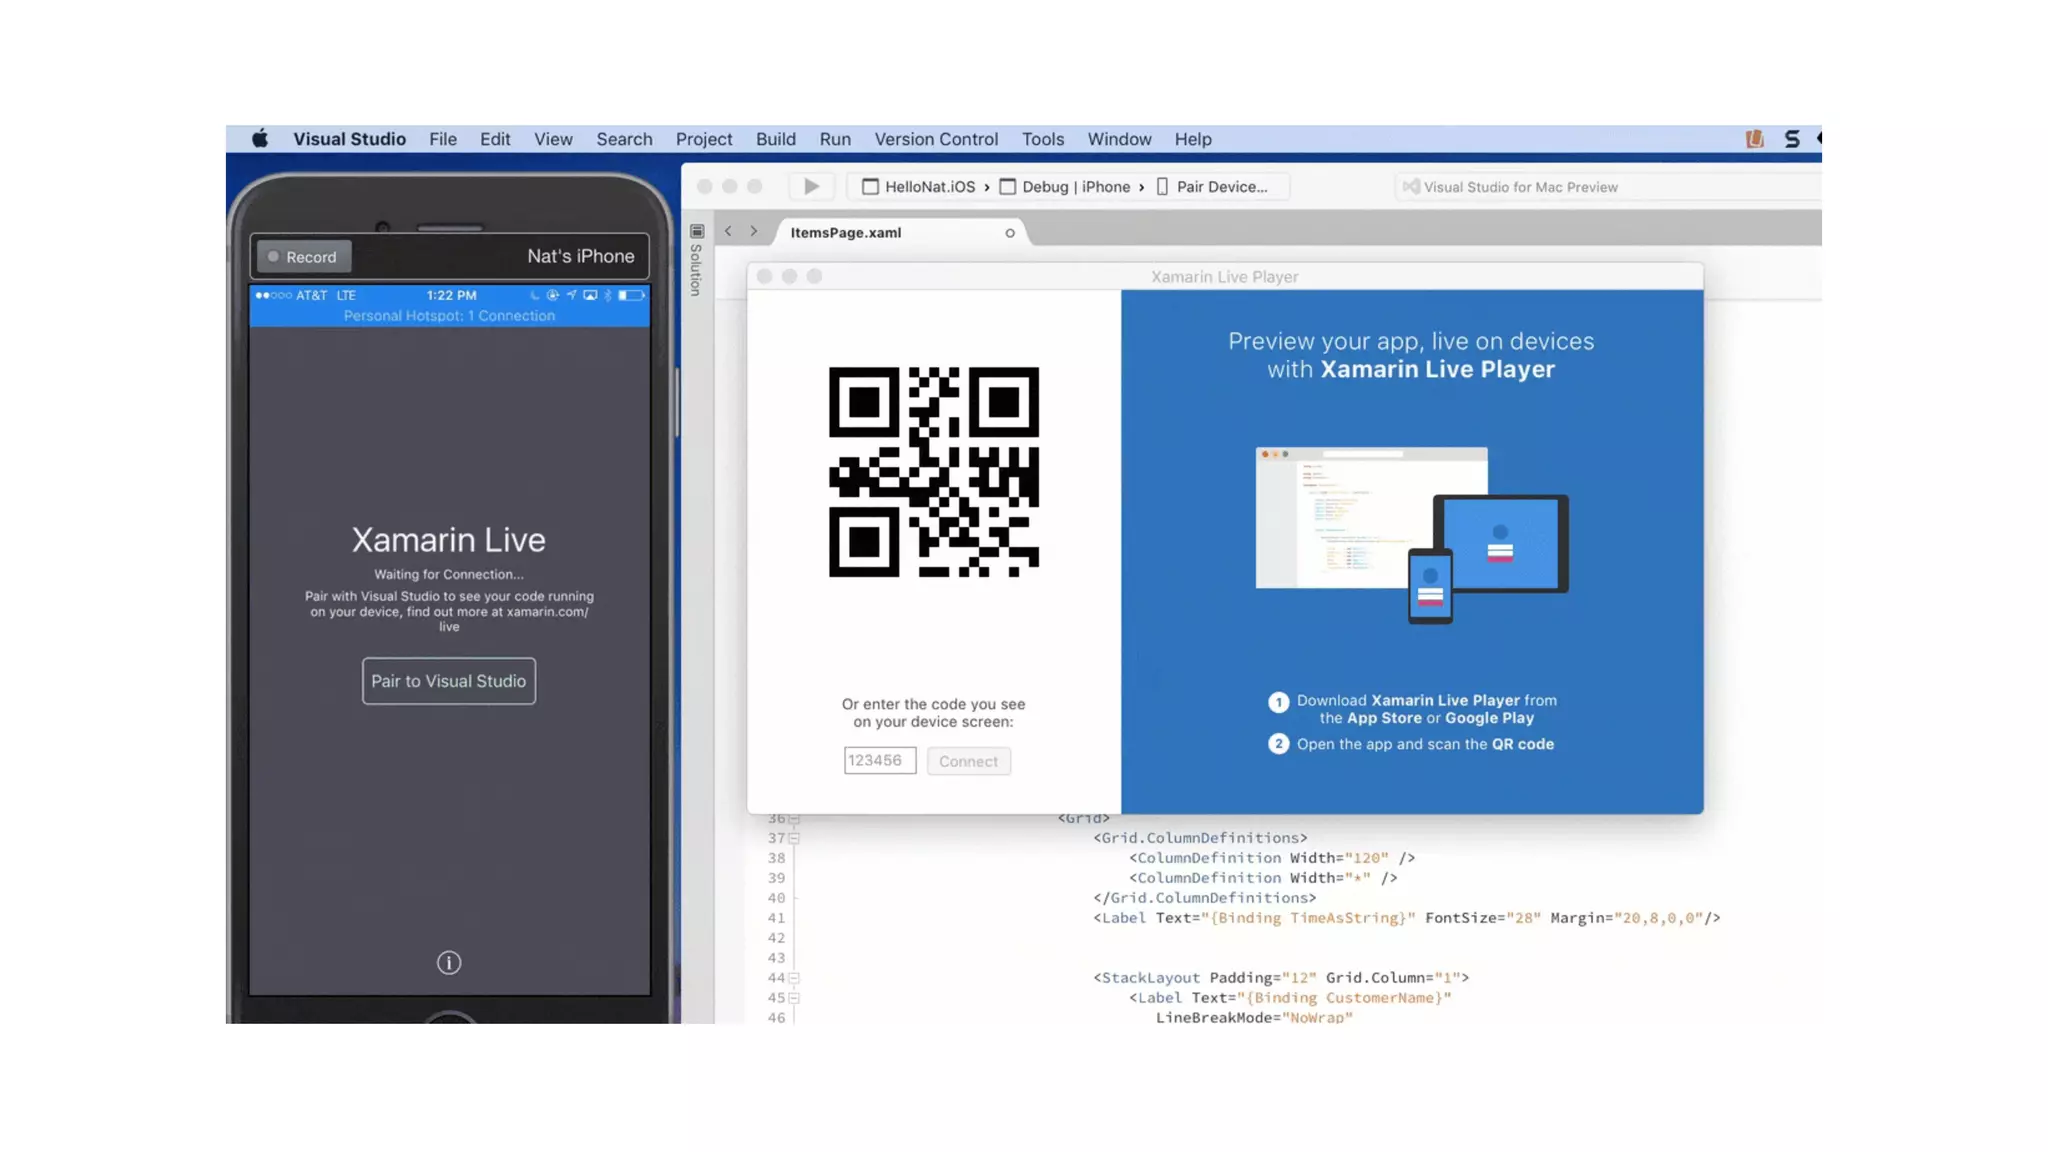The image size is (2048, 1152).
Task: Toggle the Record button on the iPhone mirror
Action: (x=303, y=257)
